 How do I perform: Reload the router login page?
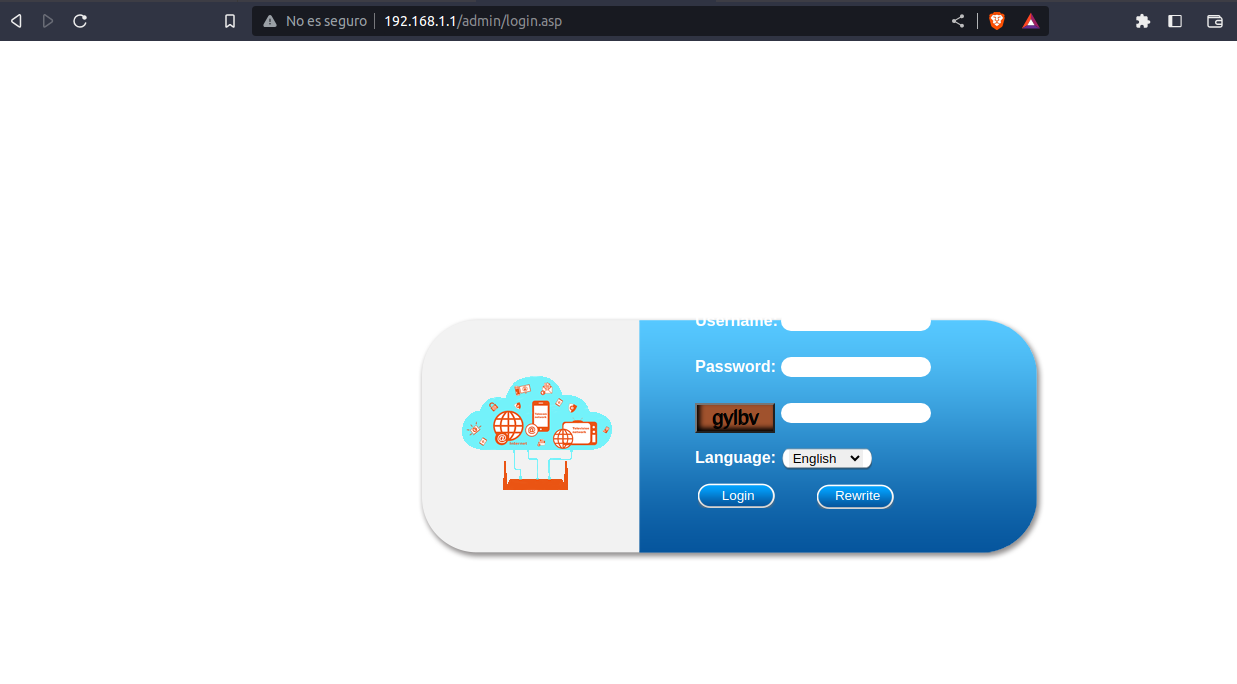(80, 21)
